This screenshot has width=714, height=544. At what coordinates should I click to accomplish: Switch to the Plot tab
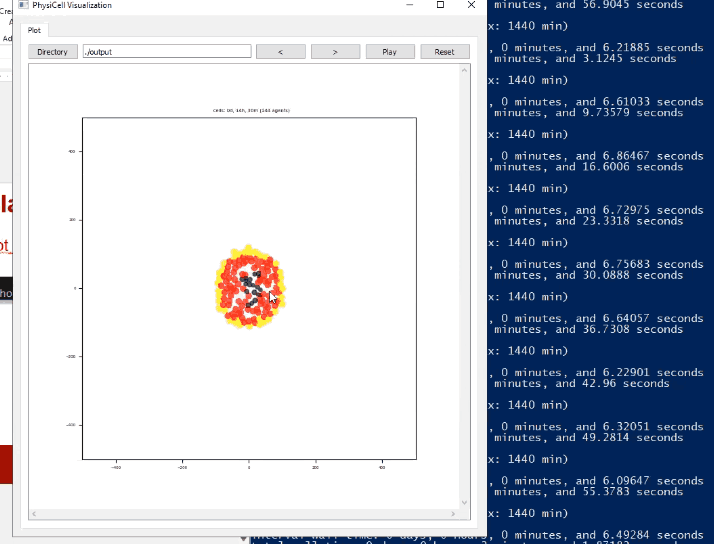coord(35,31)
